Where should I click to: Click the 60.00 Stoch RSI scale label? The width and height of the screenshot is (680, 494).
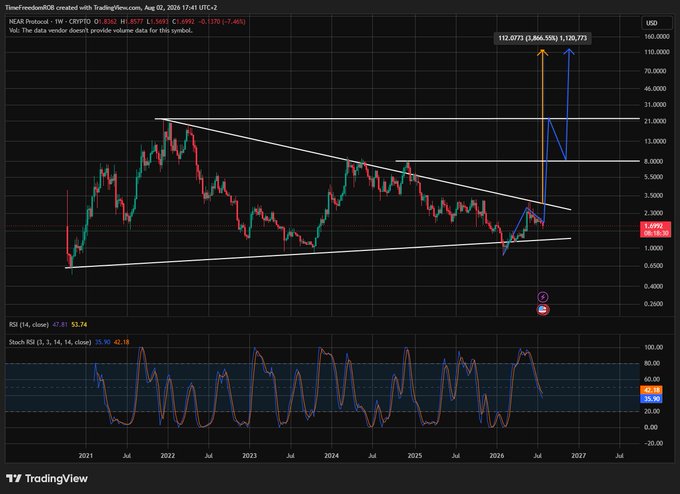pos(654,379)
